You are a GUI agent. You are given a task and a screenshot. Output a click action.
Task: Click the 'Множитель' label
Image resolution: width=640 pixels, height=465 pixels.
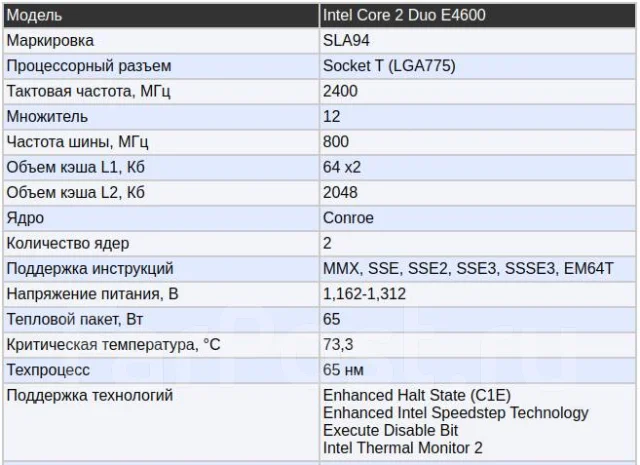[47, 117]
